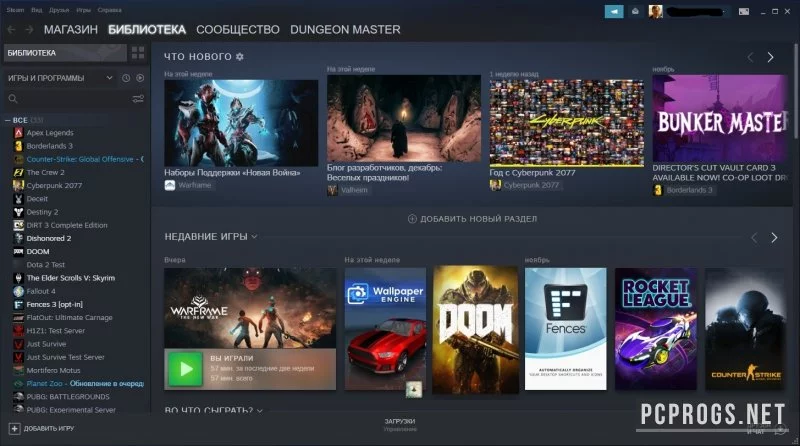Open the Borderlands 3 news tag link
This screenshot has height=446, width=800.
[689, 190]
